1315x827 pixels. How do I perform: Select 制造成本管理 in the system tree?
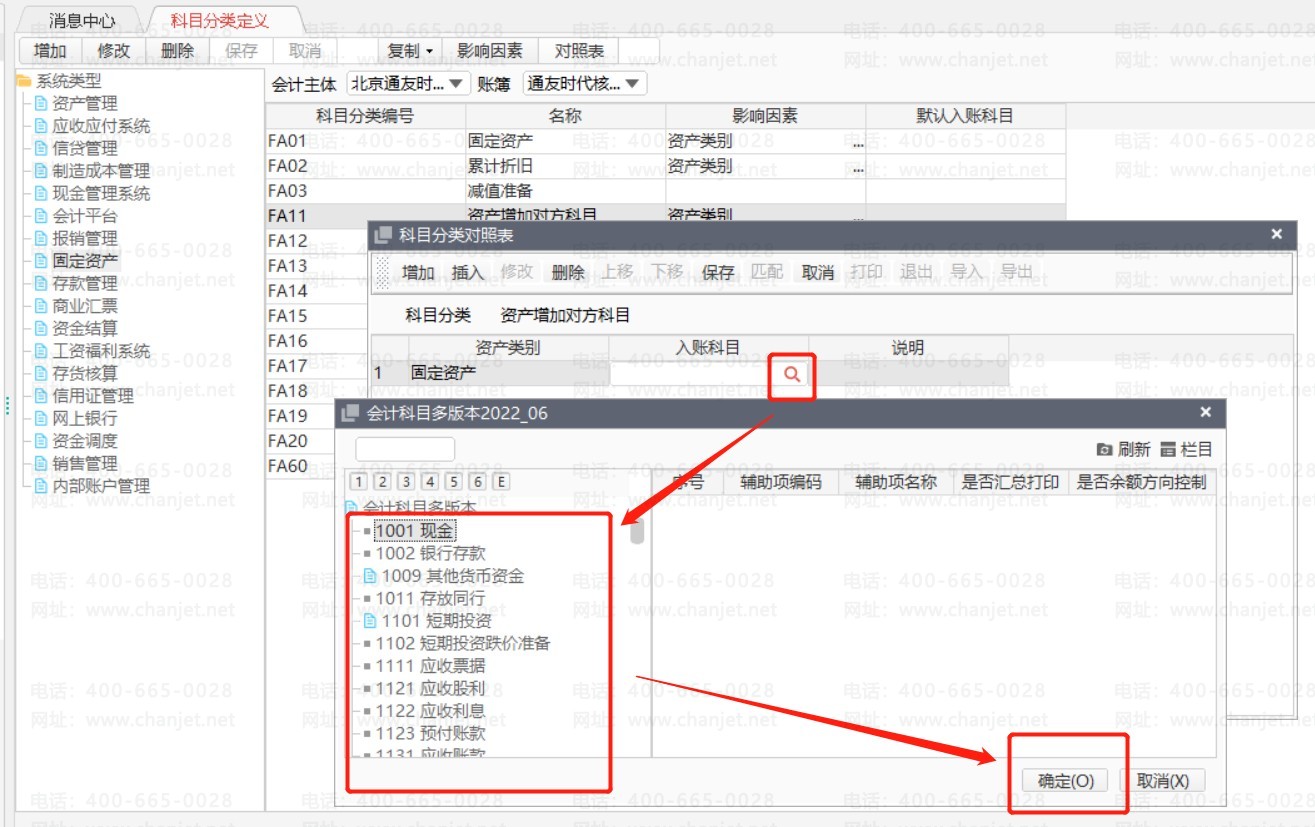(x=101, y=171)
